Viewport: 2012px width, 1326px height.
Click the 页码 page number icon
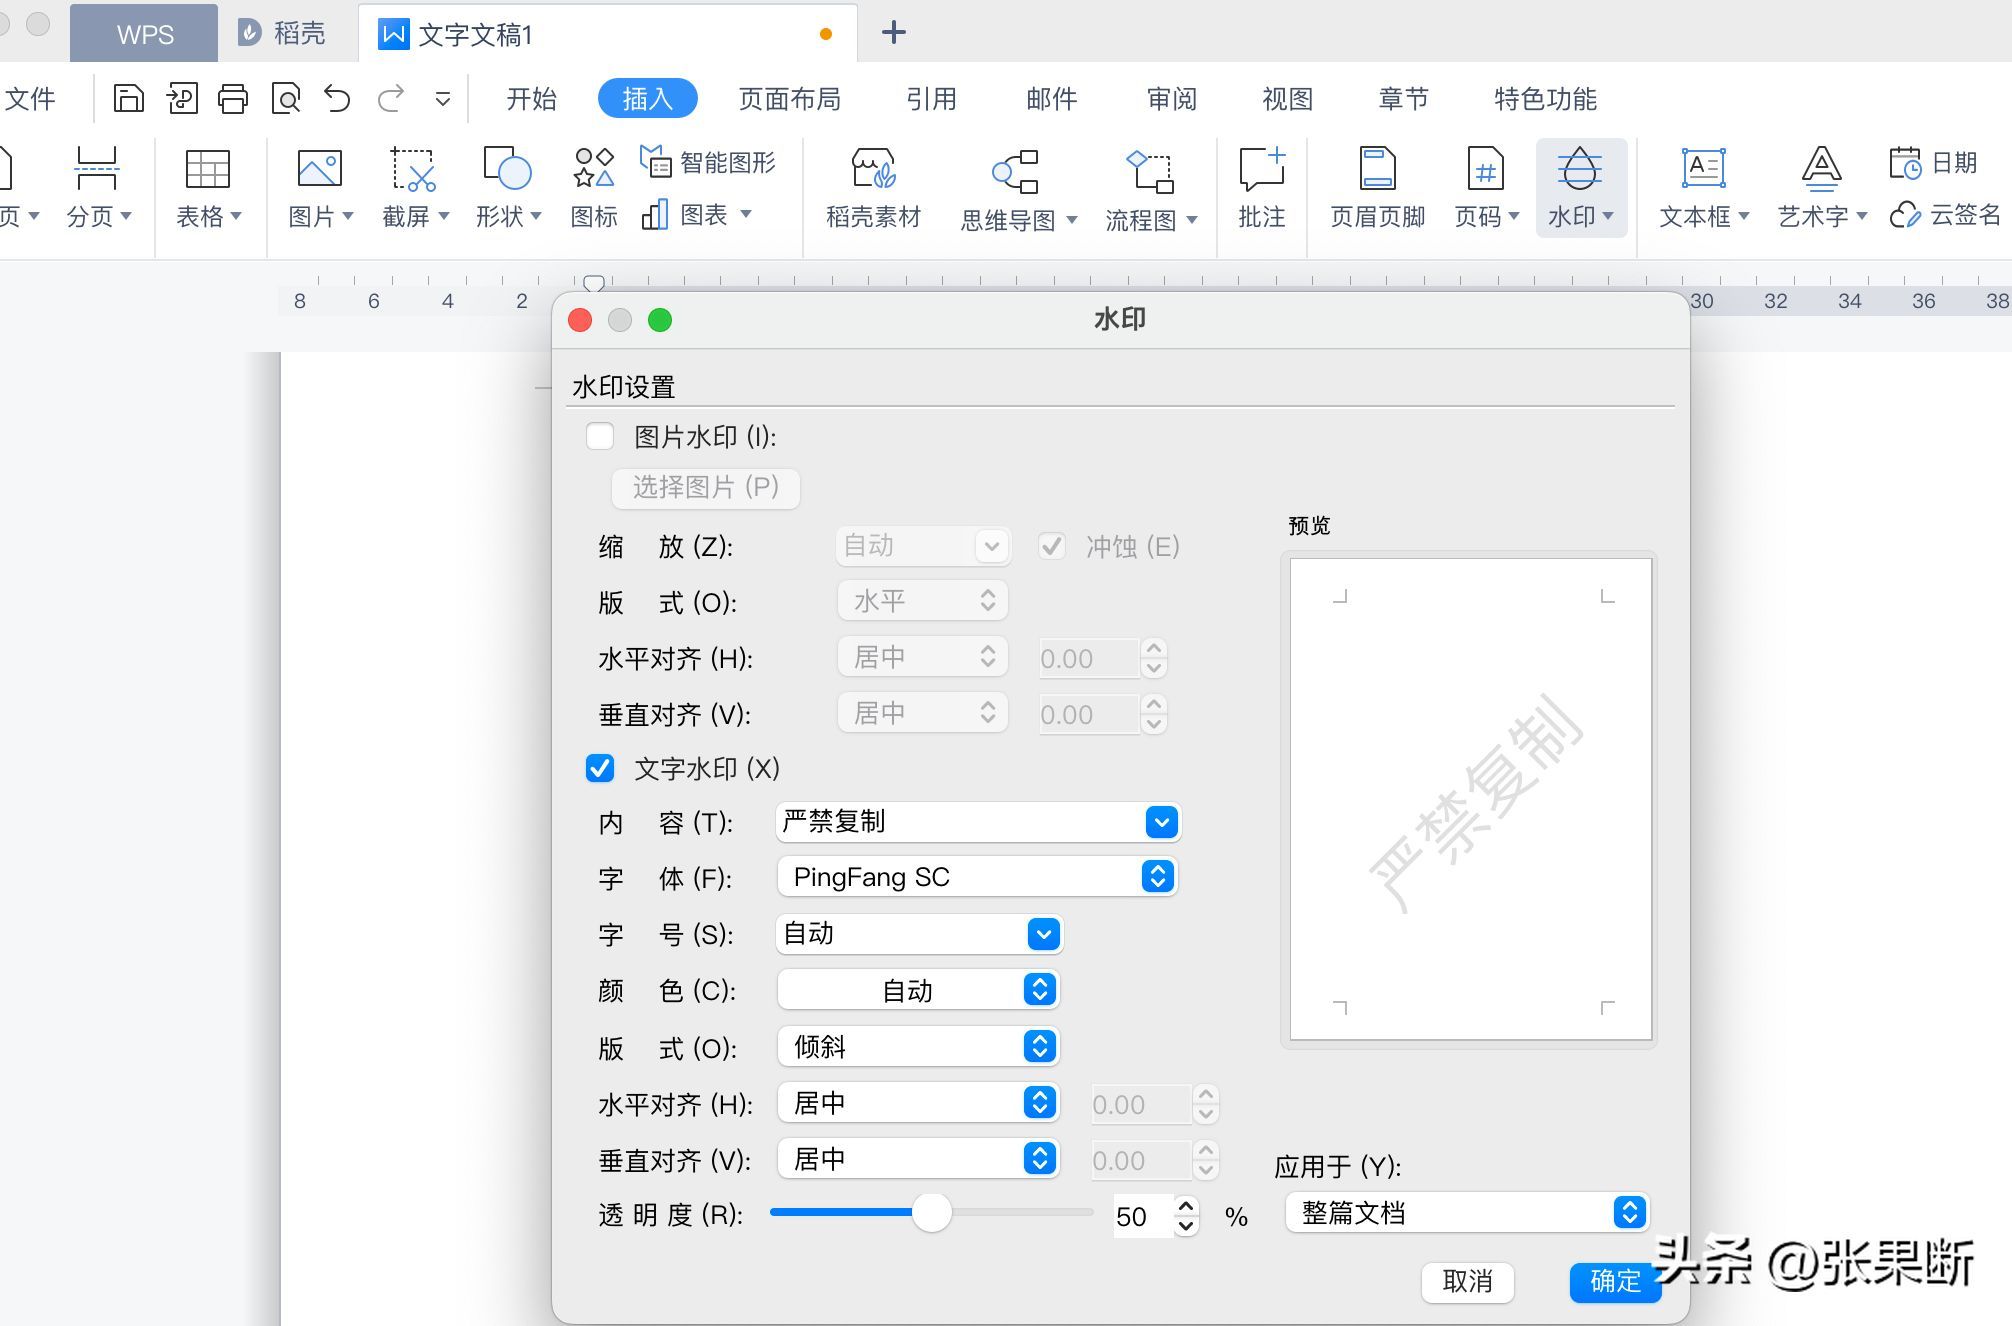pos(1485,168)
